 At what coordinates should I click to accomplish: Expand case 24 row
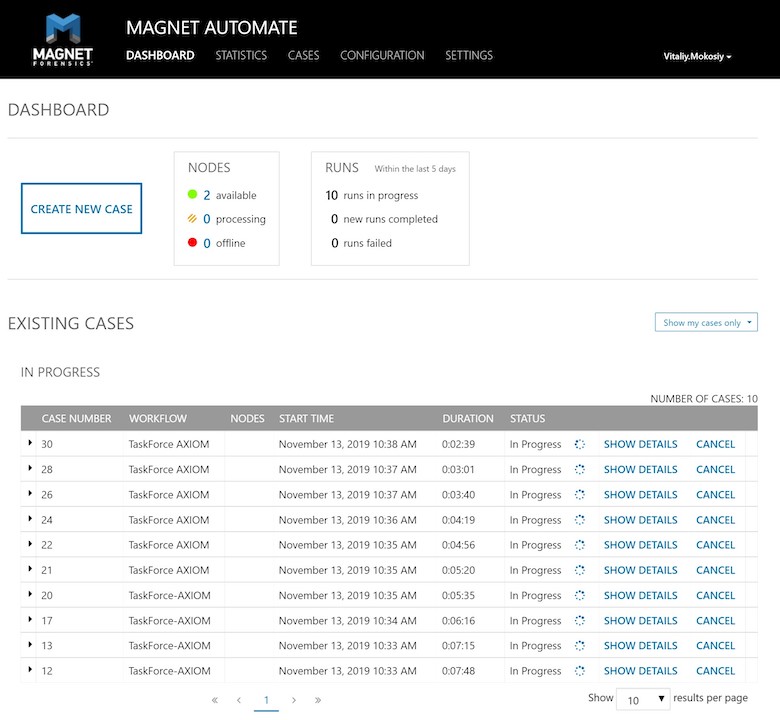click(30, 518)
